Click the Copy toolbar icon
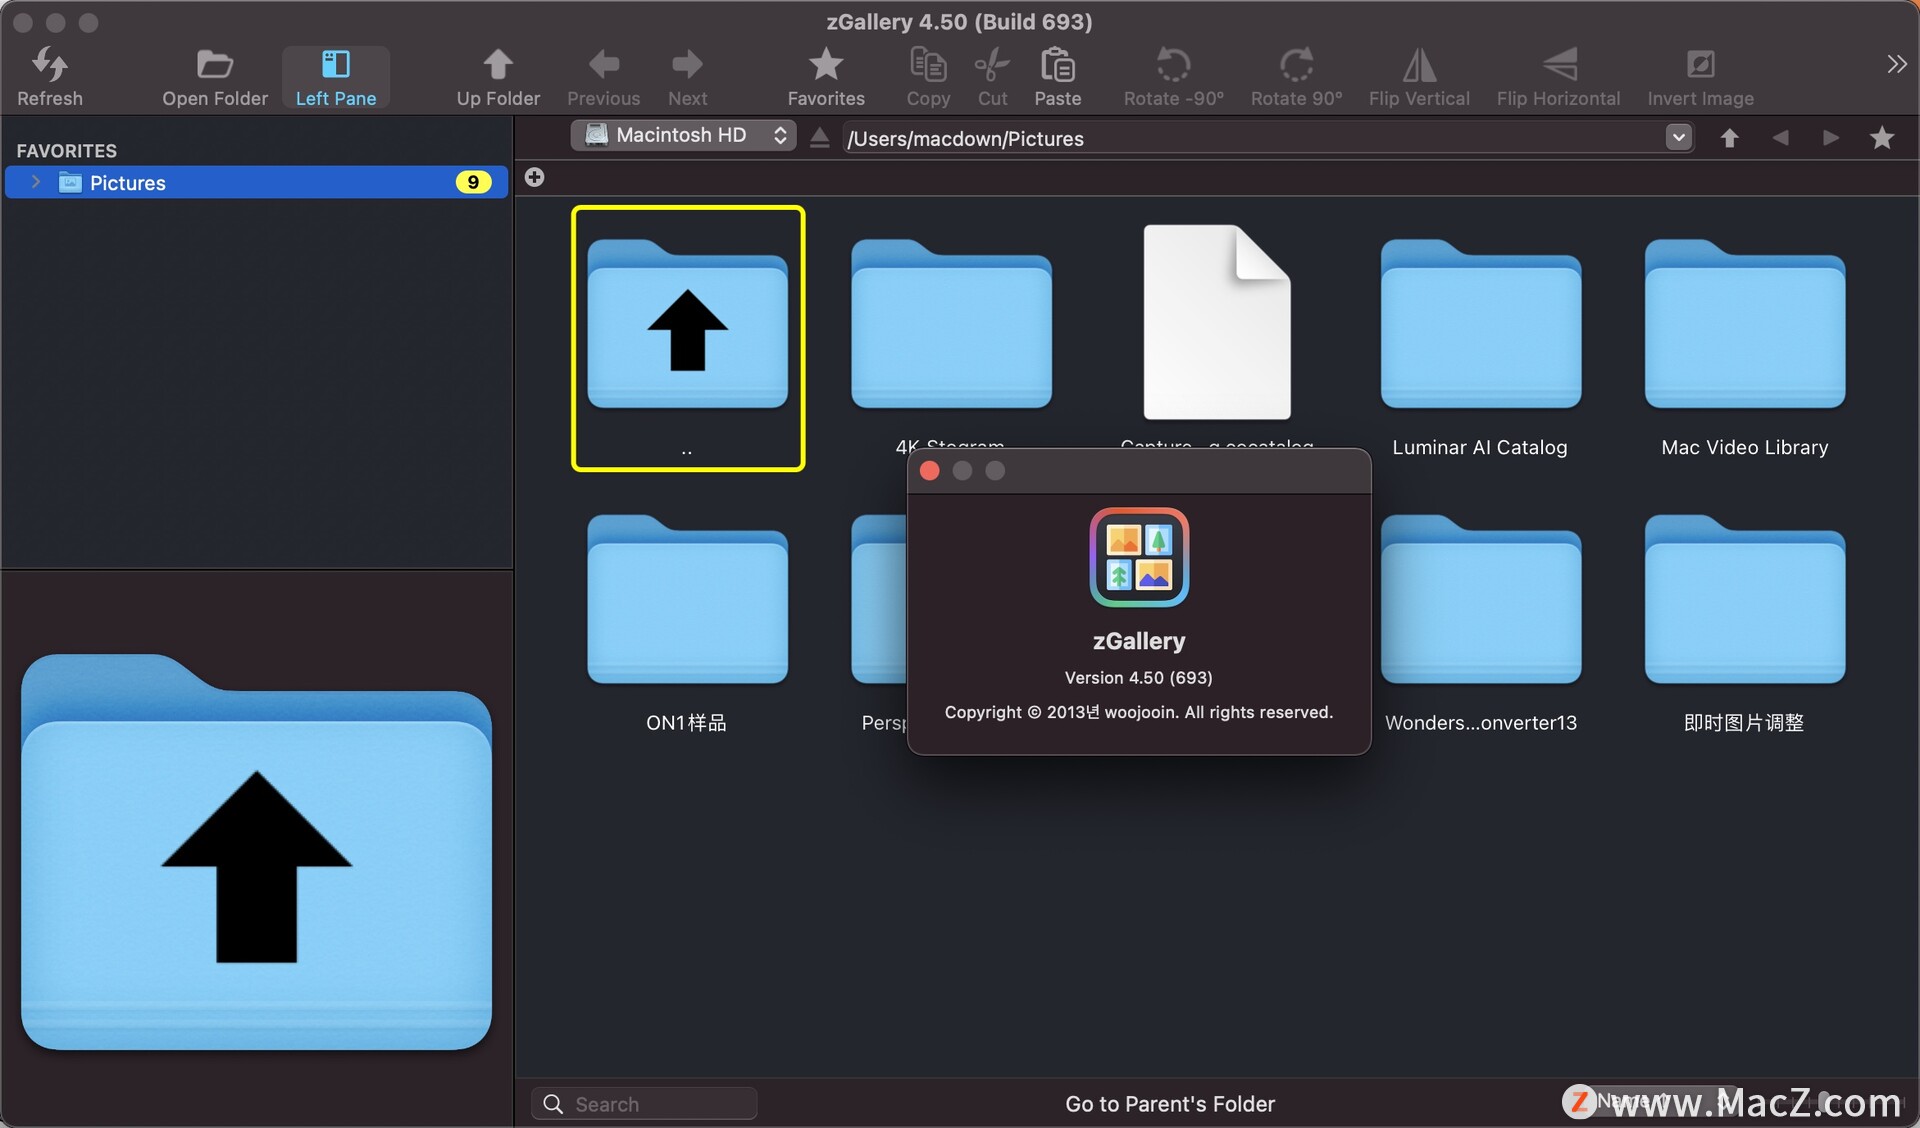This screenshot has height=1128, width=1920. click(928, 76)
